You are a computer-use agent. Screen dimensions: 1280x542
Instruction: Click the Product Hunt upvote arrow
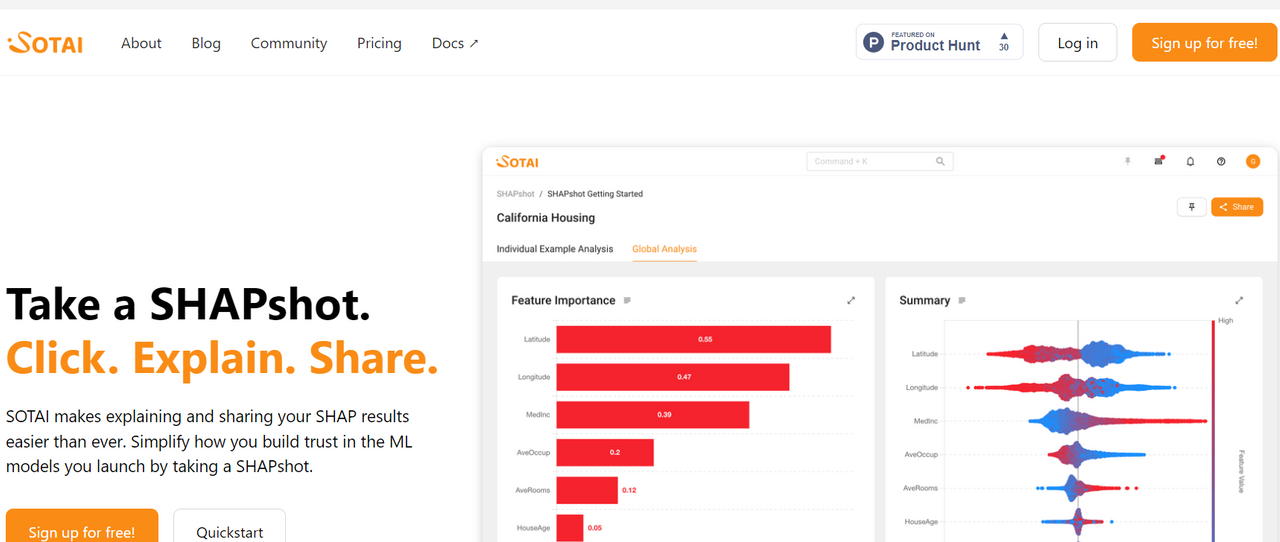click(x=1004, y=36)
